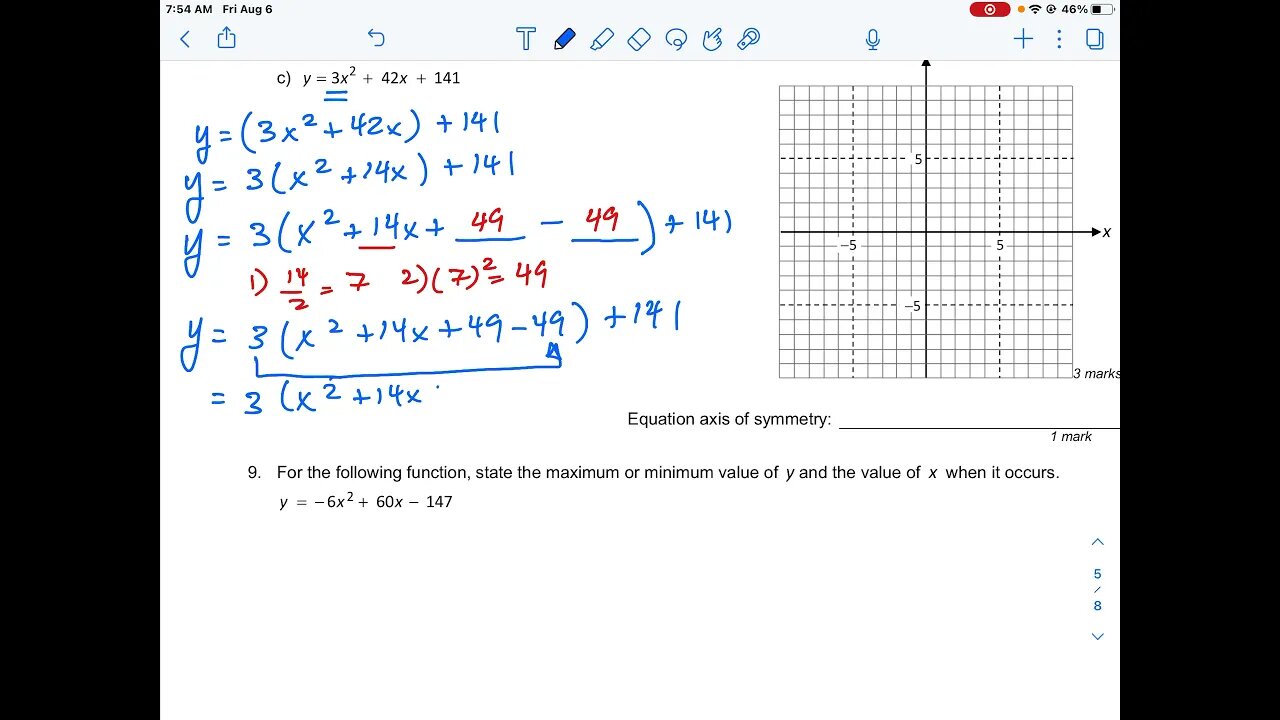The image size is (1280, 720).
Task: Tap question 9 instruction sentence
Action: [x=668, y=472]
